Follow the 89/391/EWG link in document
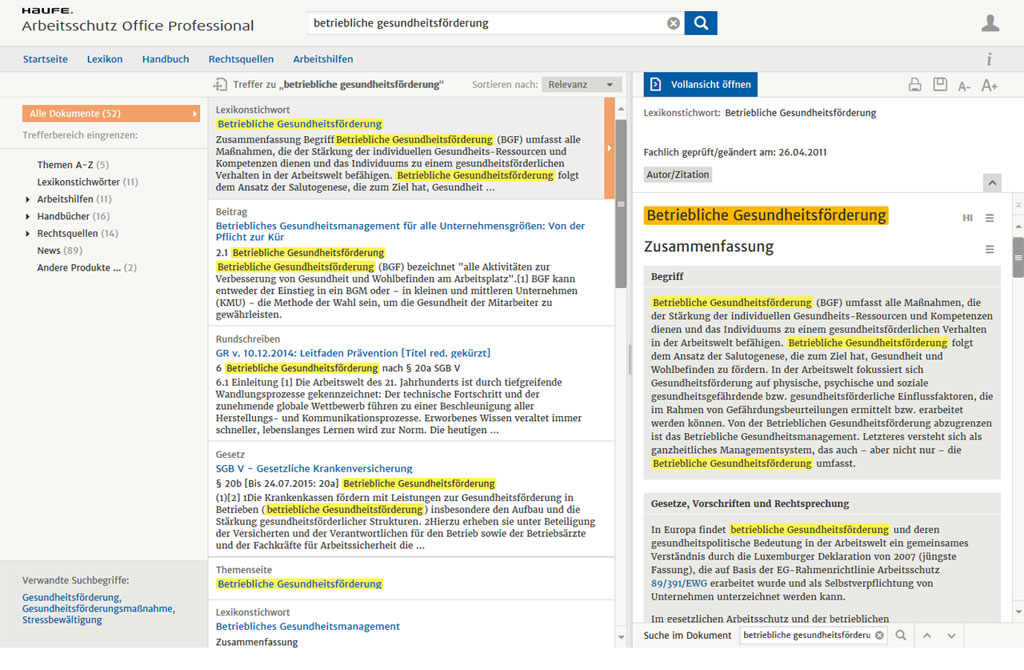This screenshot has width=1024, height=670. (x=679, y=583)
